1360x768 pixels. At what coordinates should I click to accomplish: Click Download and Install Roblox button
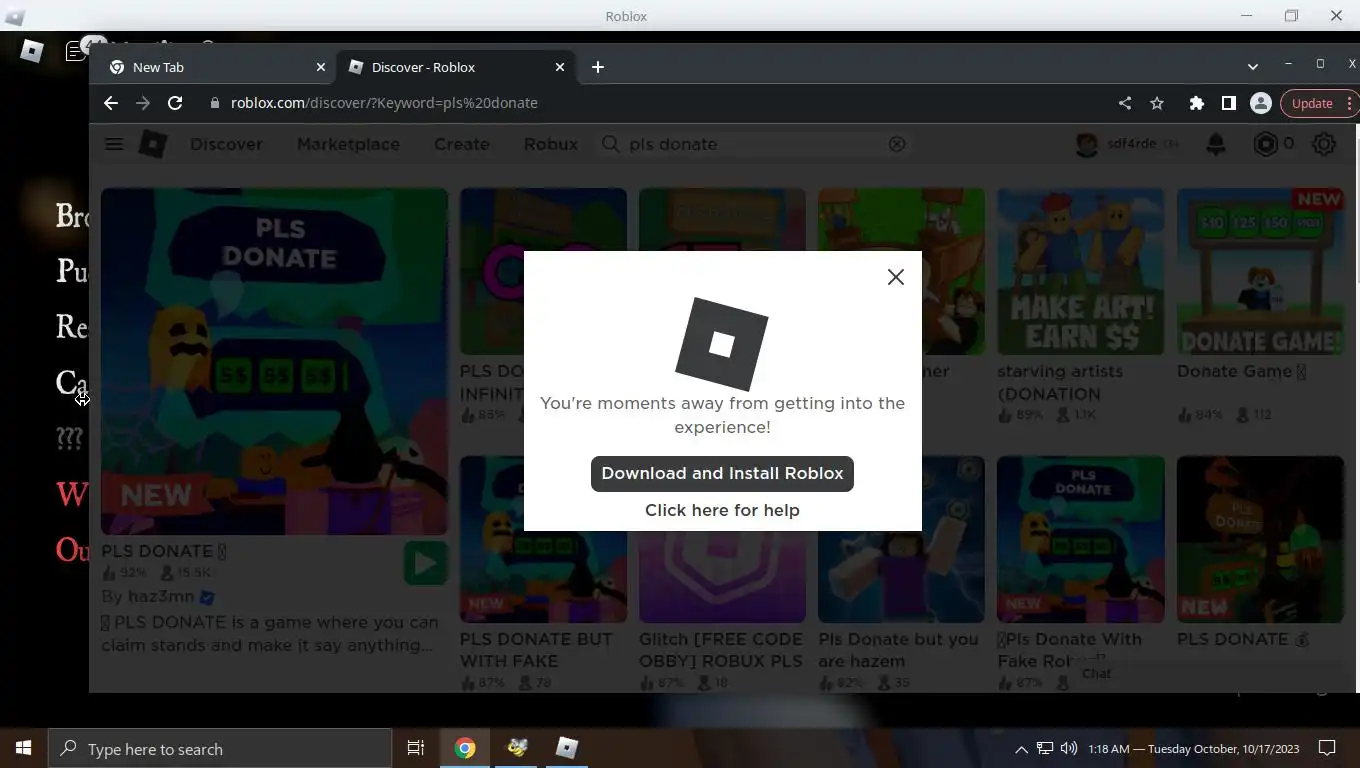(x=722, y=473)
